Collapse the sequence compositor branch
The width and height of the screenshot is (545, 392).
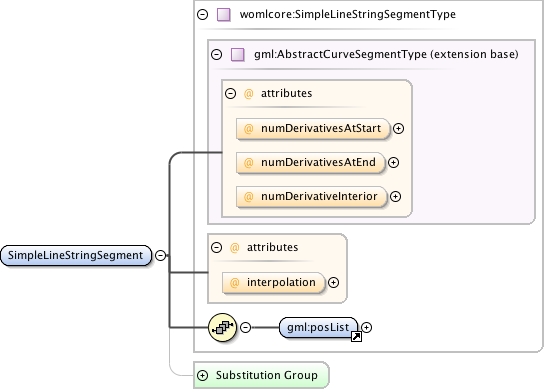coord(245,327)
